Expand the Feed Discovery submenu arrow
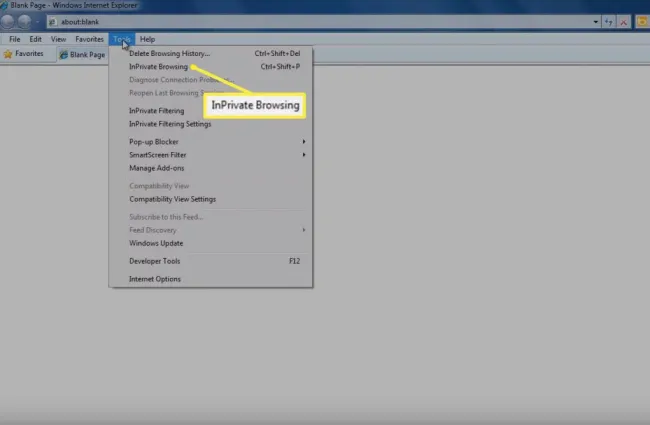The width and height of the screenshot is (650, 425). pyautogui.click(x=304, y=230)
